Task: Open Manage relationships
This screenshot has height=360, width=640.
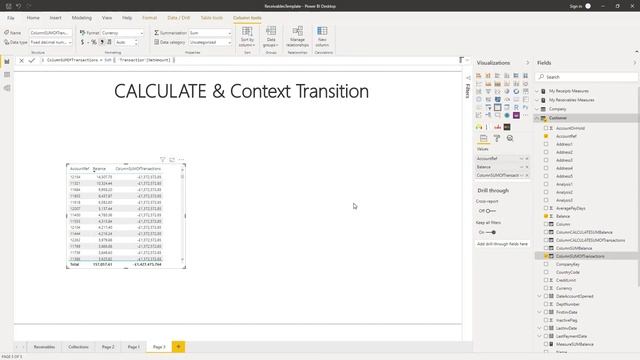Action: click(x=298, y=36)
